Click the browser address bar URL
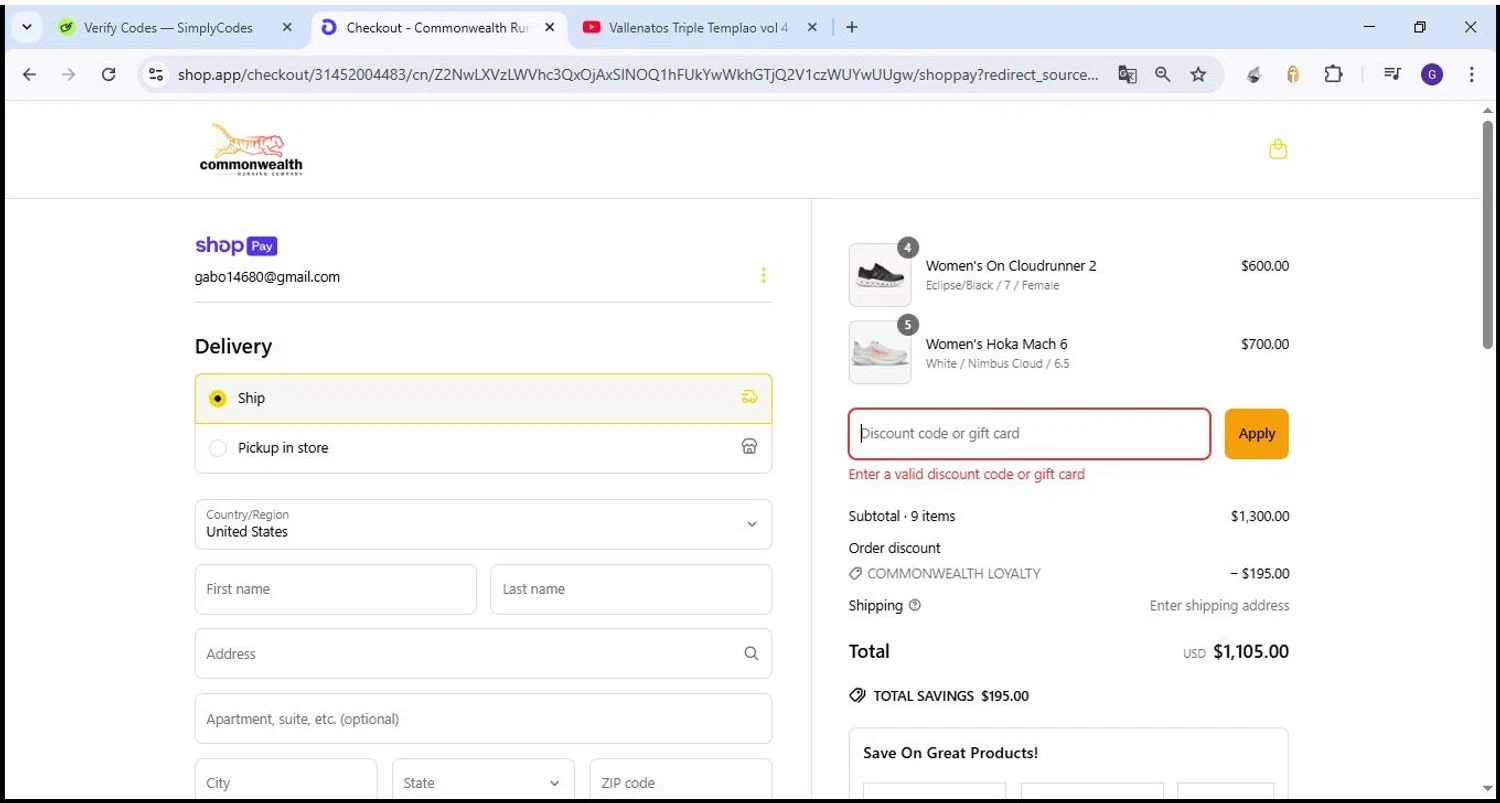Screen dimensions: 1500x803 pyautogui.click(x=637, y=74)
